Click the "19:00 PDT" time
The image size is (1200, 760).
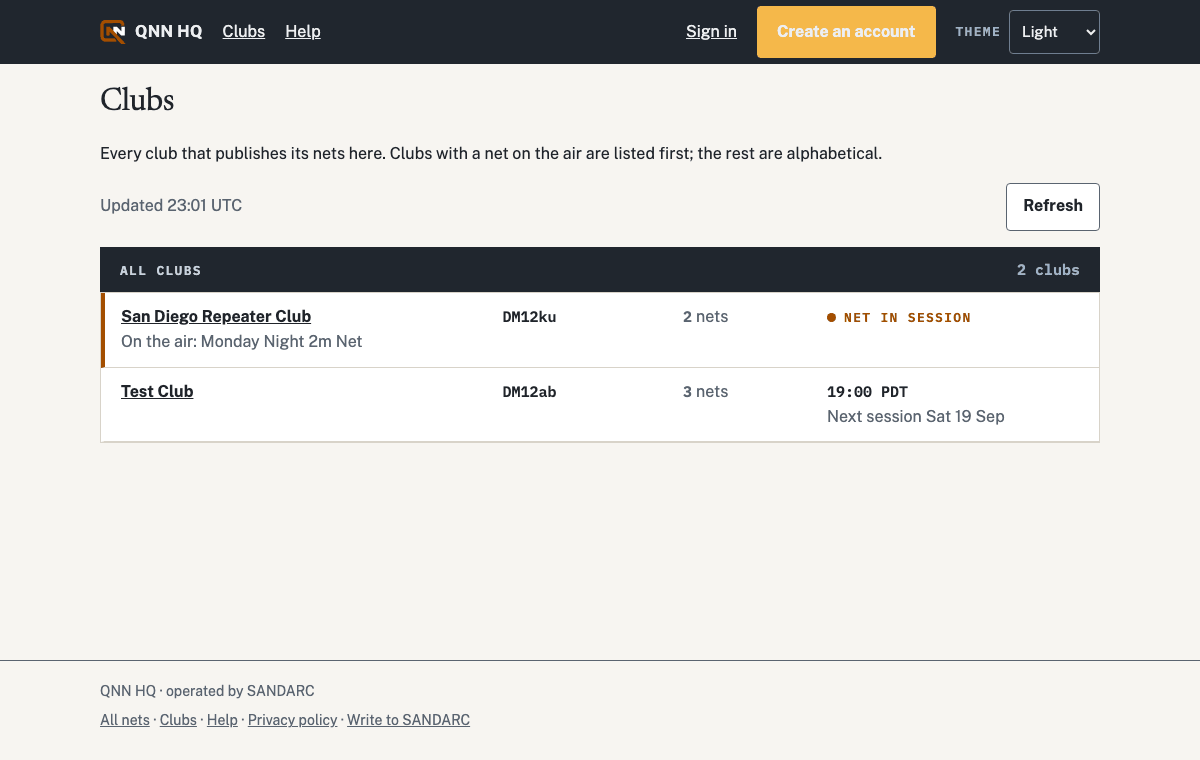(867, 392)
